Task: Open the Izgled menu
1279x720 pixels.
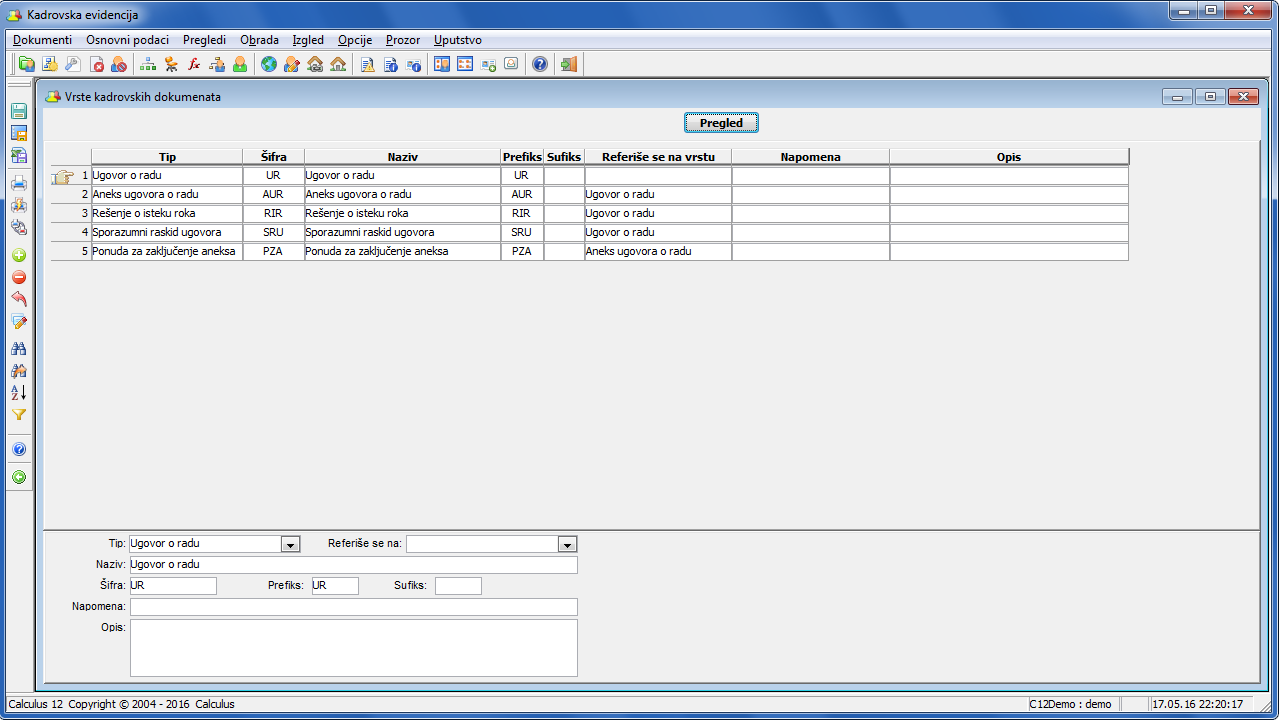Action: tap(308, 40)
